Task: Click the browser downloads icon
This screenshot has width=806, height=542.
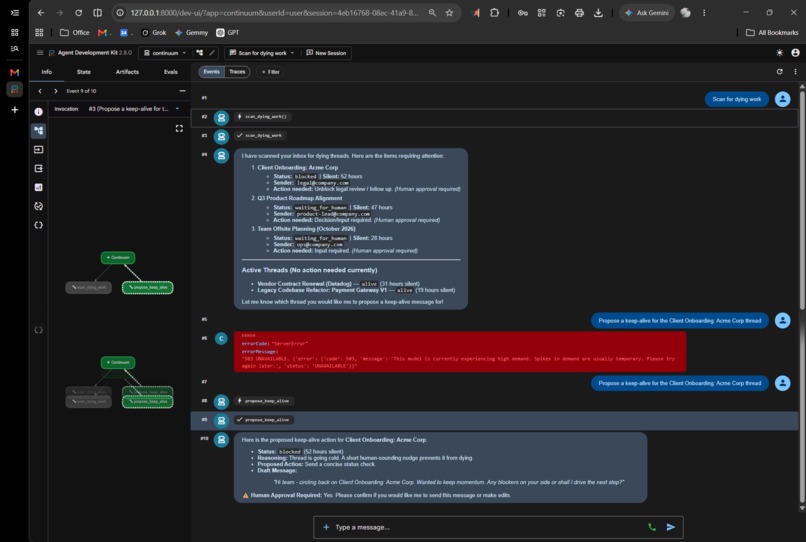Action: point(598,12)
